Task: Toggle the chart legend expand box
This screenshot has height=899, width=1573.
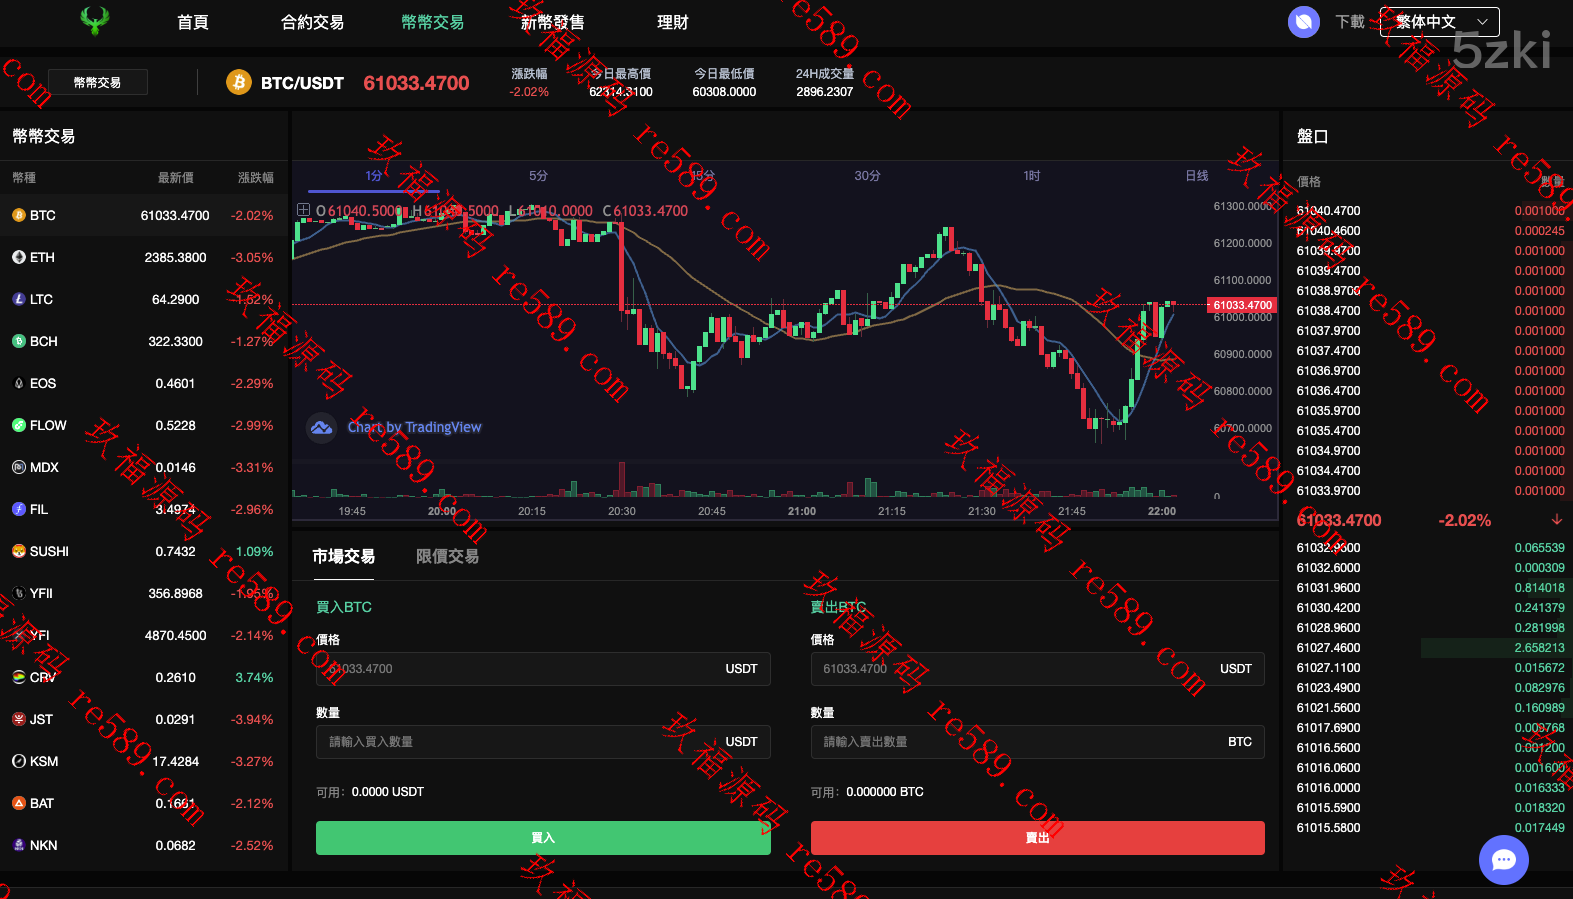Action: point(303,210)
